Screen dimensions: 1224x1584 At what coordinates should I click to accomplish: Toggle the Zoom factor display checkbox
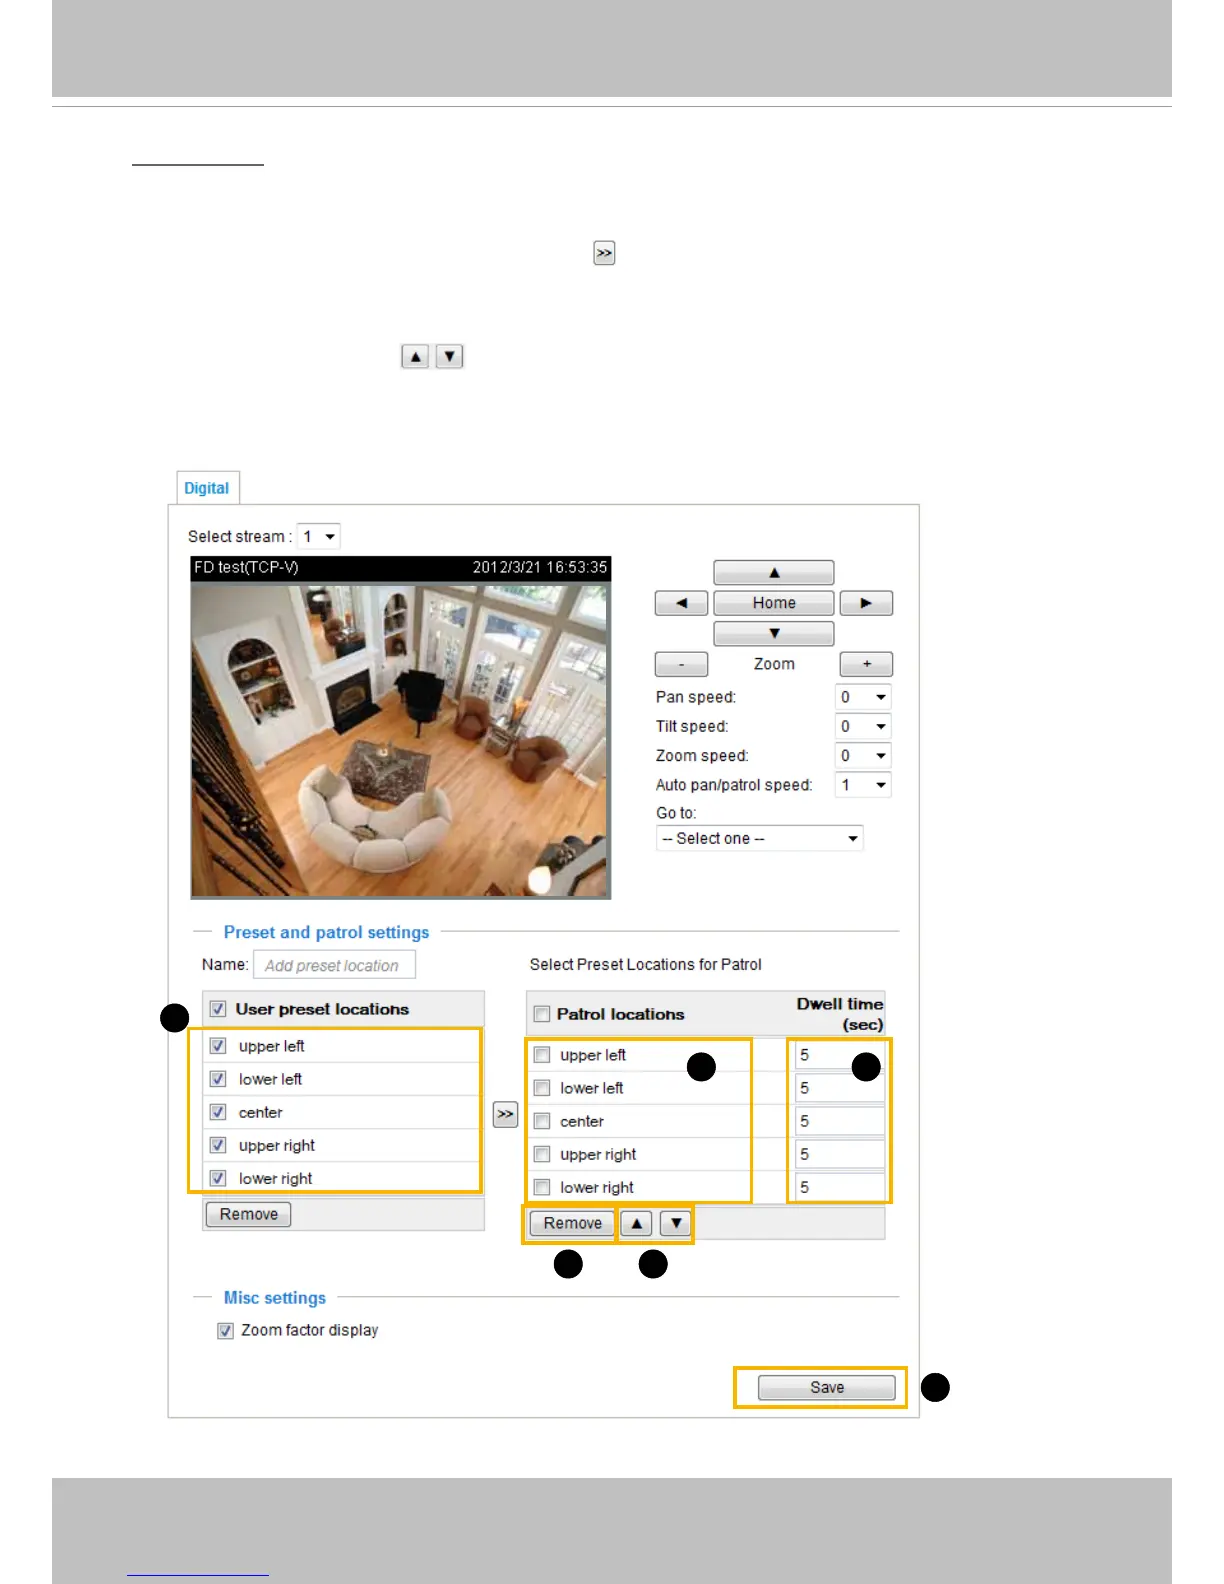click(x=226, y=1331)
